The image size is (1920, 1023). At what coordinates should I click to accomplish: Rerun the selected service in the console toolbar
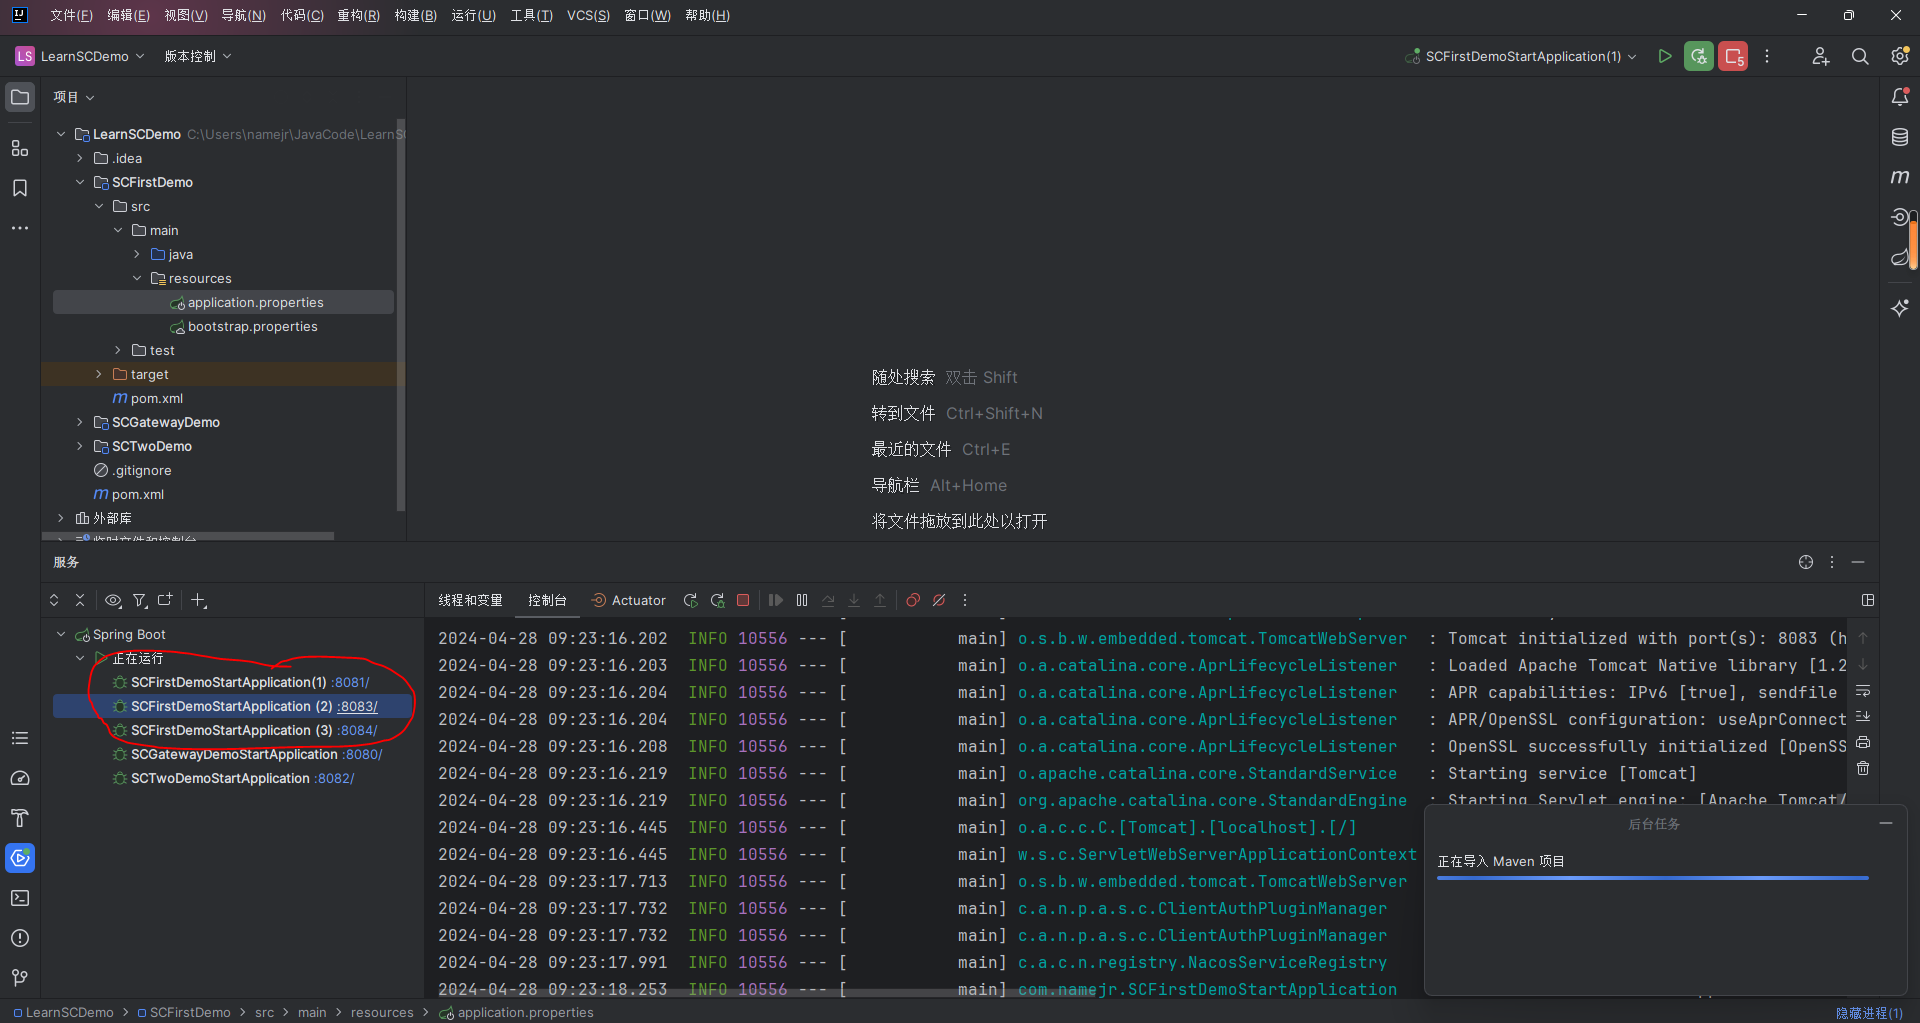pyautogui.click(x=690, y=600)
